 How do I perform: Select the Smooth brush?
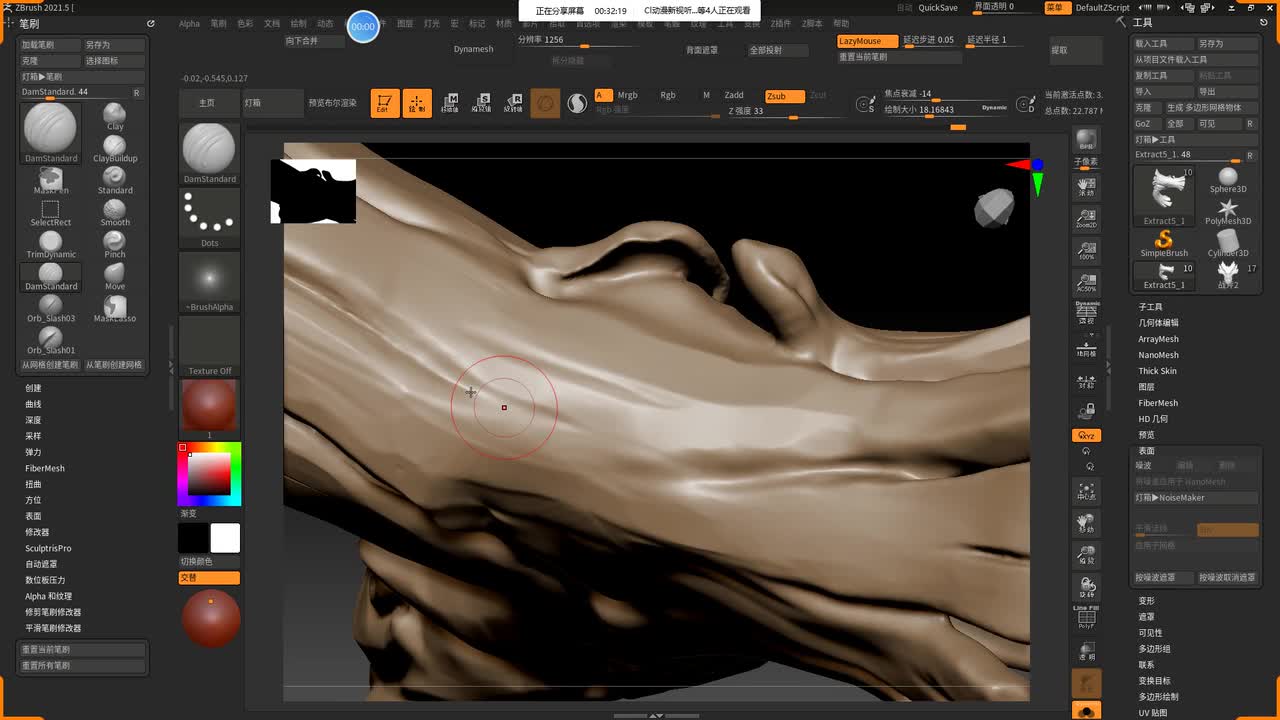pyautogui.click(x=115, y=212)
